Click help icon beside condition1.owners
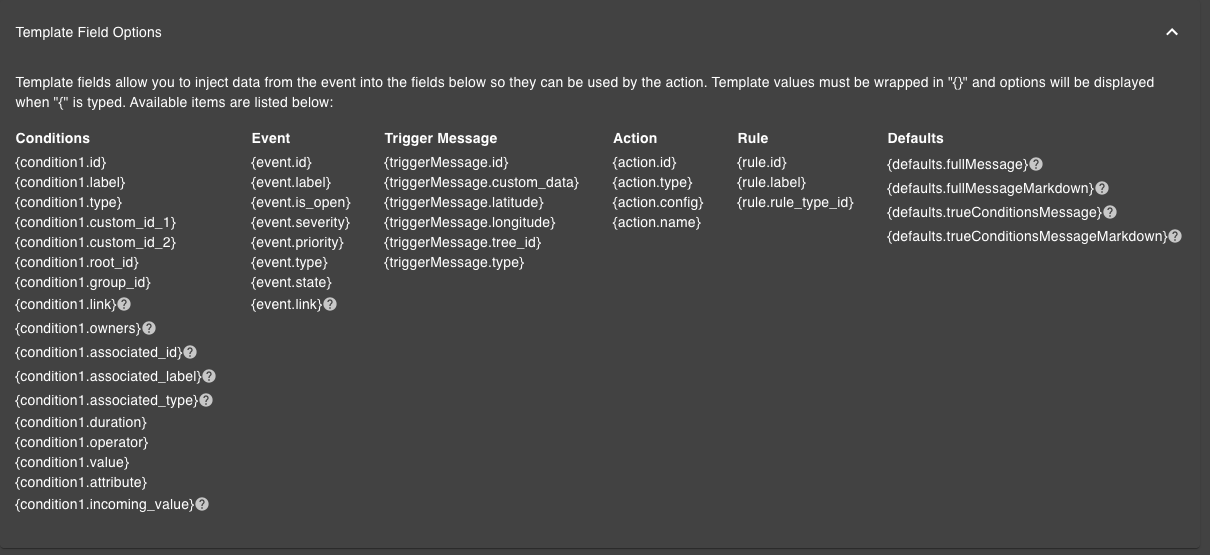 pyautogui.click(x=149, y=328)
